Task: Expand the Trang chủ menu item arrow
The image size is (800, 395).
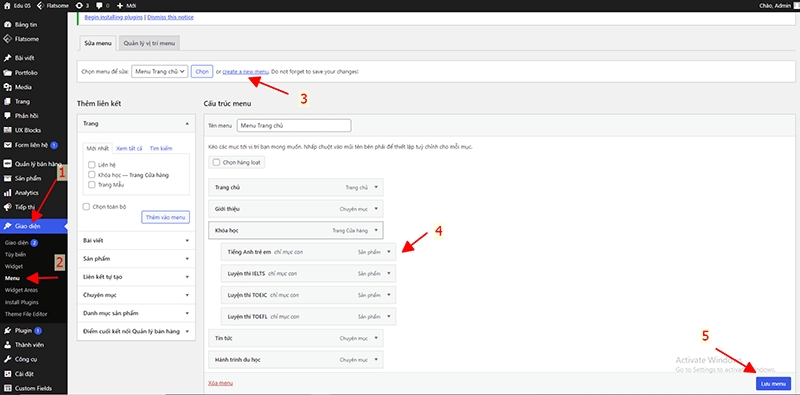Action: [x=376, y=187]
